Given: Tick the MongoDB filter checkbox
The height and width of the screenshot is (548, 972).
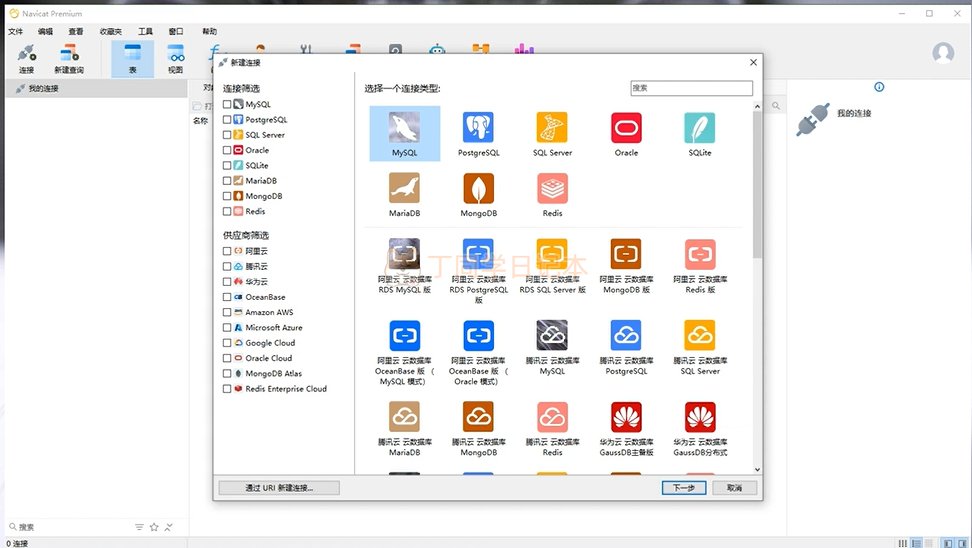Looking at the screenshot, I should (x=227, y=196).
